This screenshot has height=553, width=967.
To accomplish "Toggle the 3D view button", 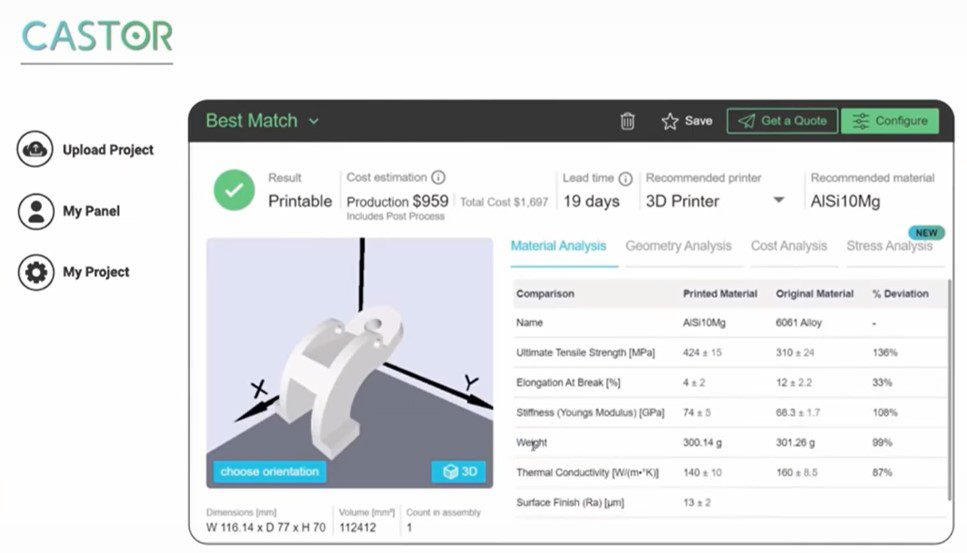I will click(458, 472).
